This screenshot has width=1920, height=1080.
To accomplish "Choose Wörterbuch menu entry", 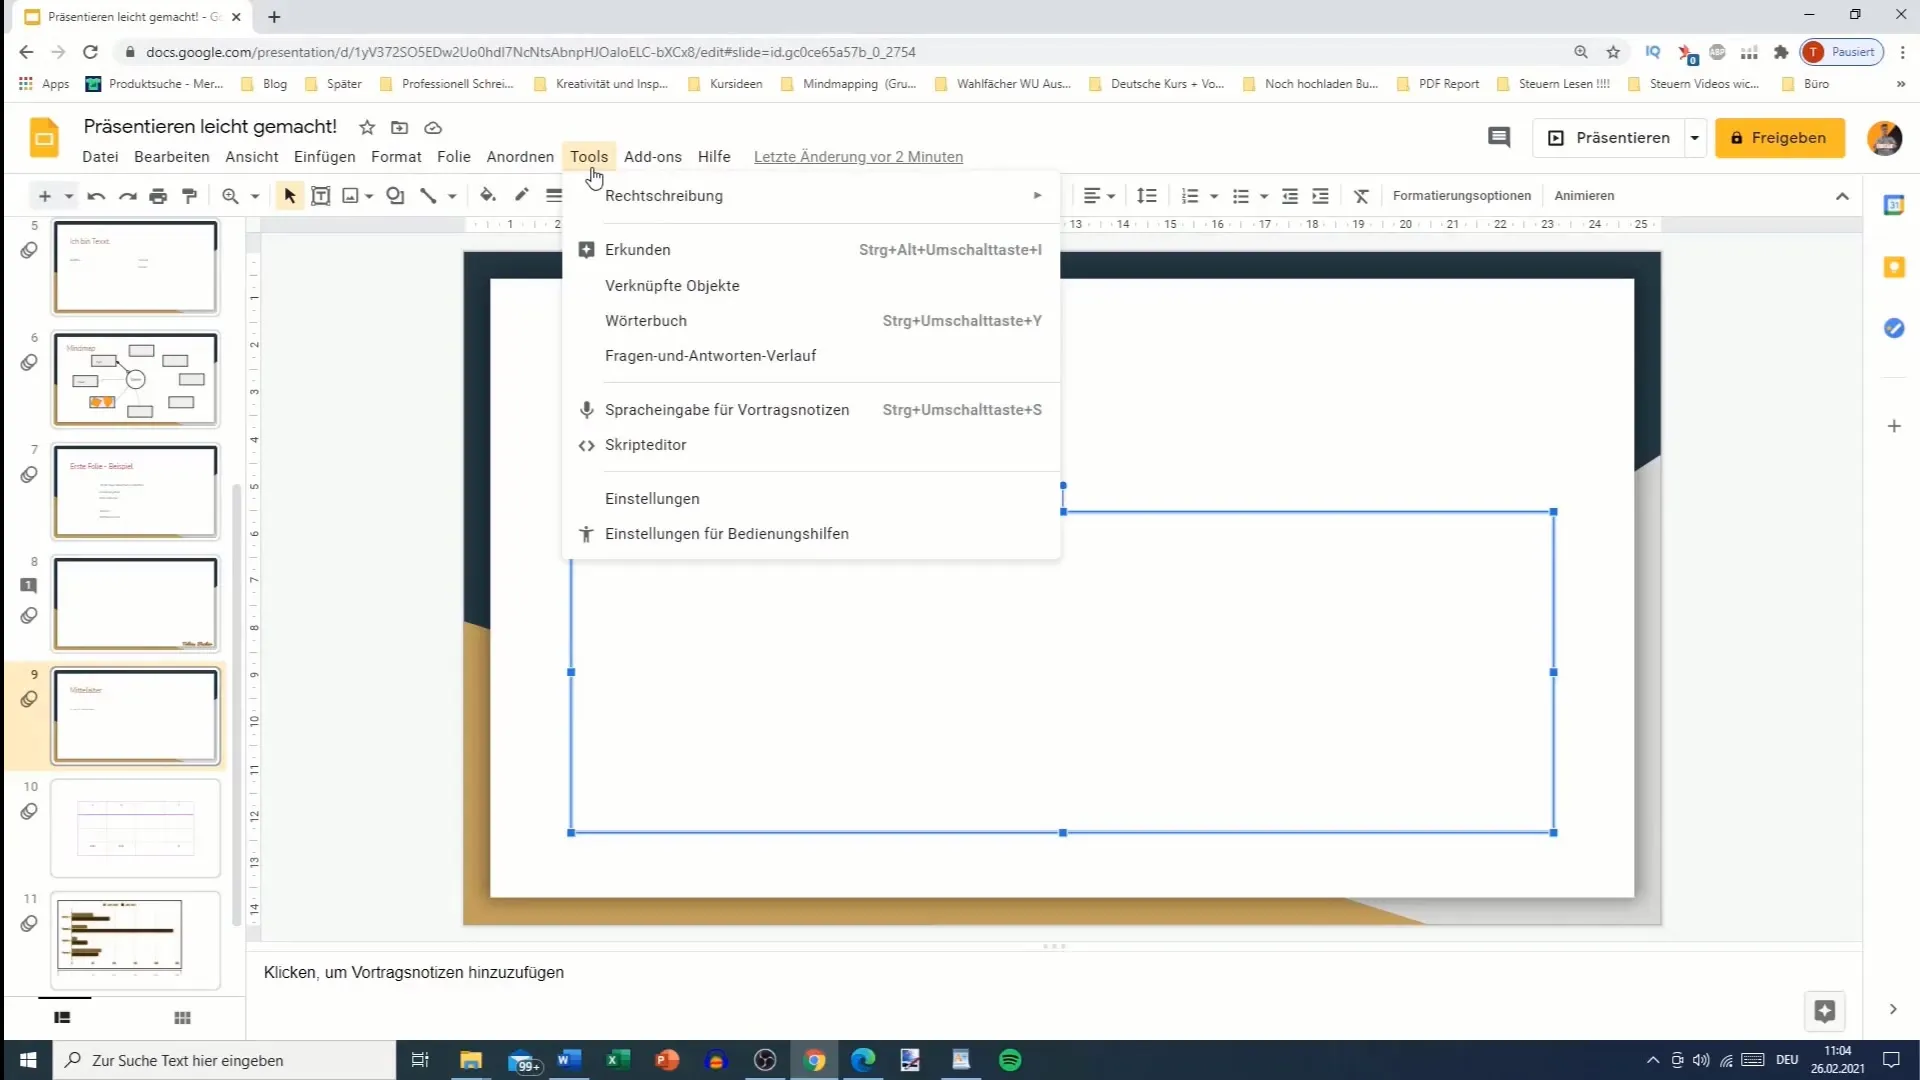I will [811, 321].
